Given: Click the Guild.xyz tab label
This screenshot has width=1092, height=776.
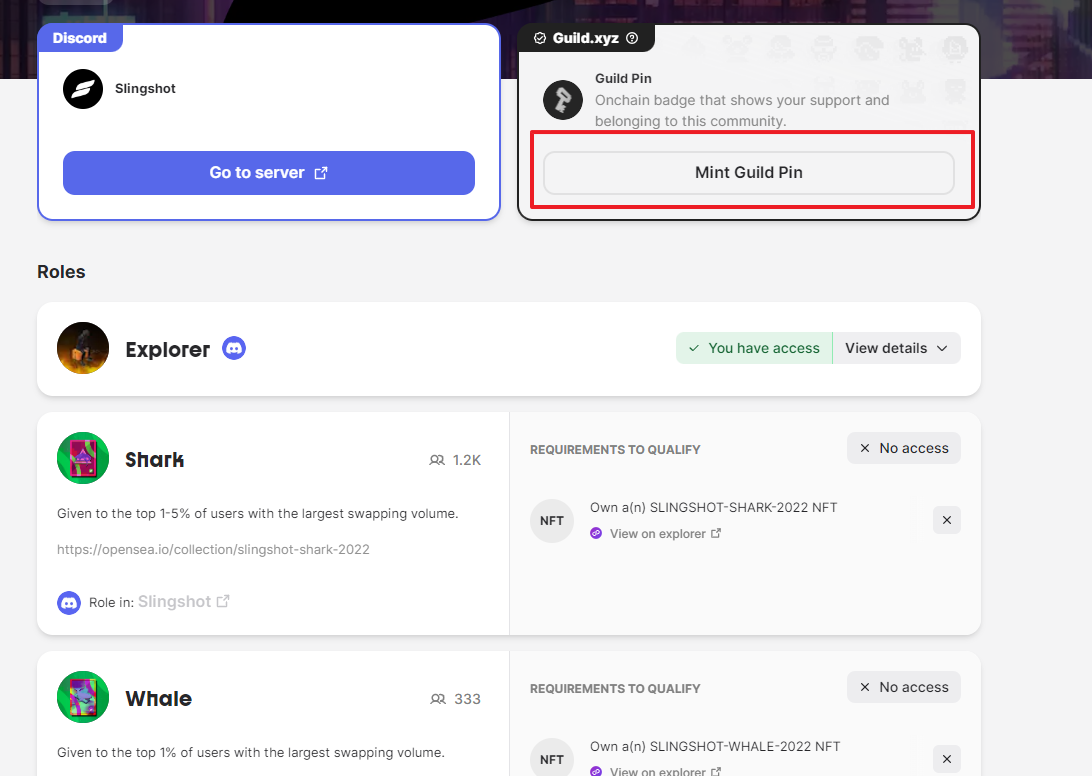Looking at the screenshot, I should click(586, 38).
